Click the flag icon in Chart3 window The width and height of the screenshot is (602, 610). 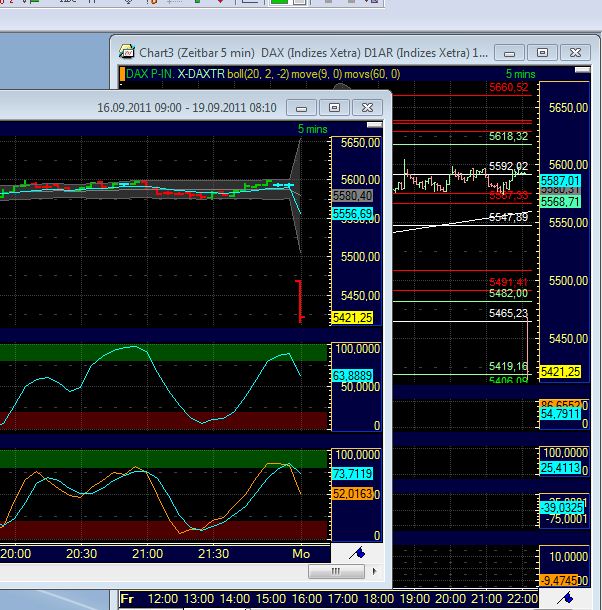coord(565,598)
